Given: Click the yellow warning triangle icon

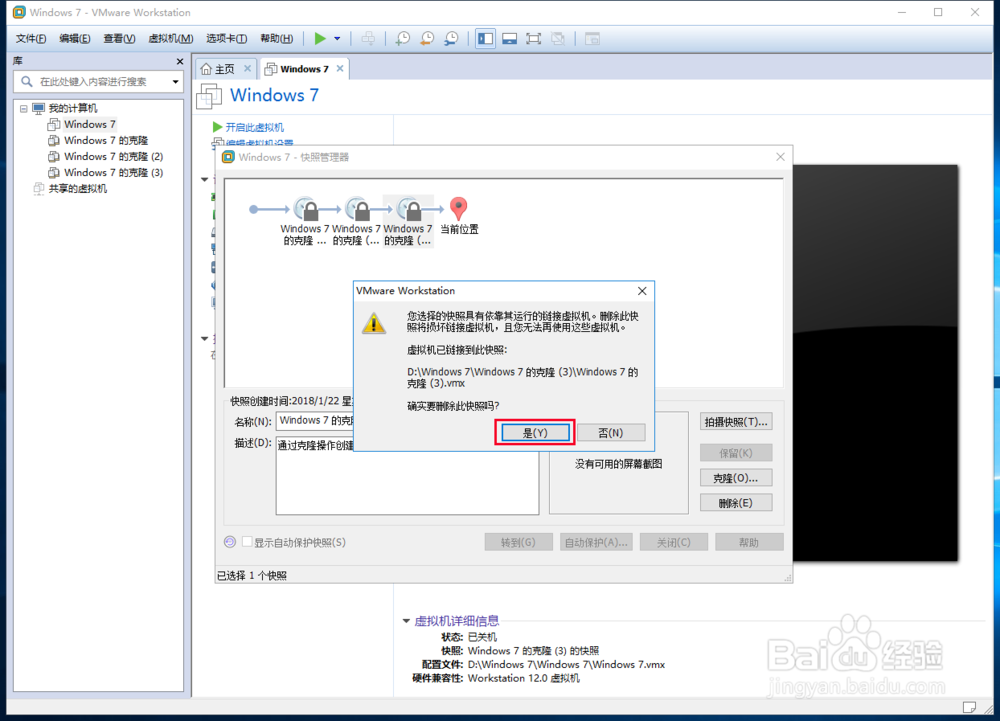Looking at the screenshot, I should (374, 323).
